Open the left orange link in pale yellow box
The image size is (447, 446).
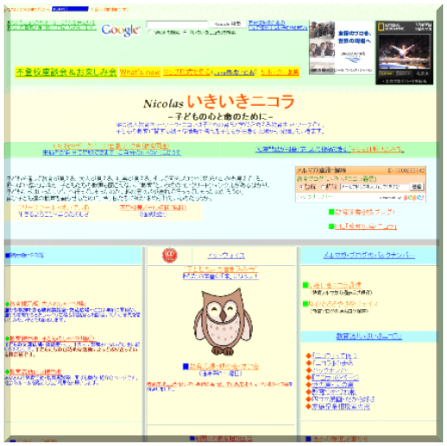53,208
